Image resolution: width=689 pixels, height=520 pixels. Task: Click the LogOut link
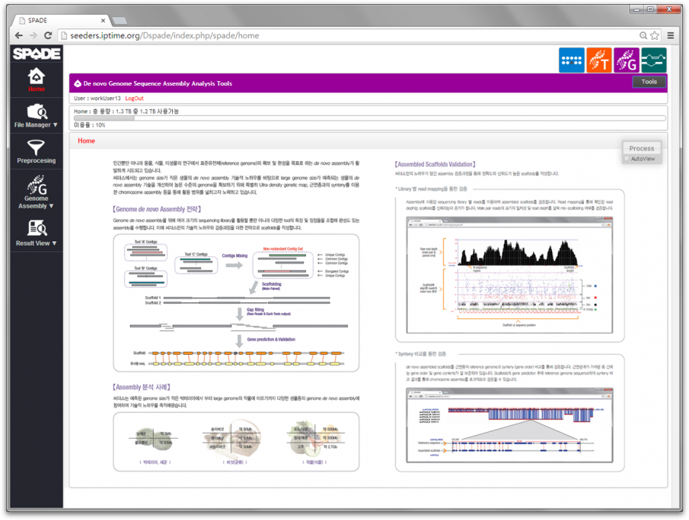pyautogui.click(x=134, y=98)
